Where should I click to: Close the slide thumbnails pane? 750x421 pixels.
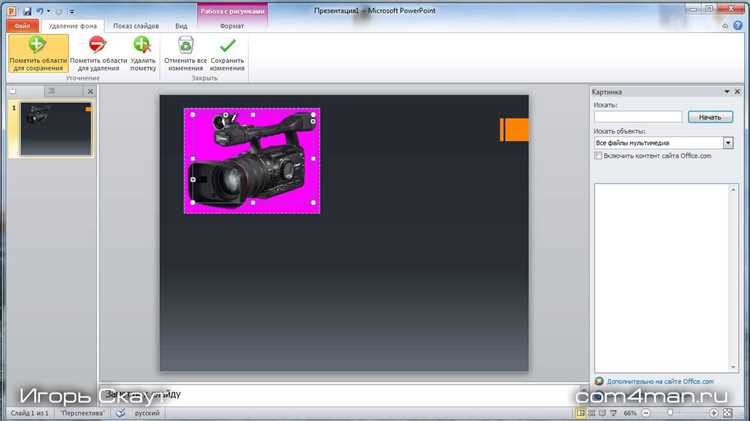pyautogui.click(x=90, y=91)
